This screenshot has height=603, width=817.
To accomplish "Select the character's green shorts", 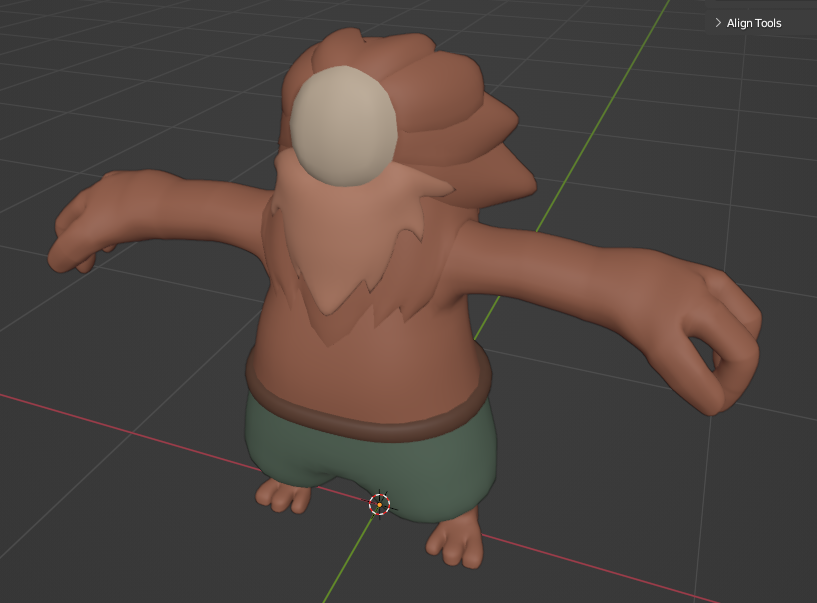I will pyautogui.click(x=370, y=460).
